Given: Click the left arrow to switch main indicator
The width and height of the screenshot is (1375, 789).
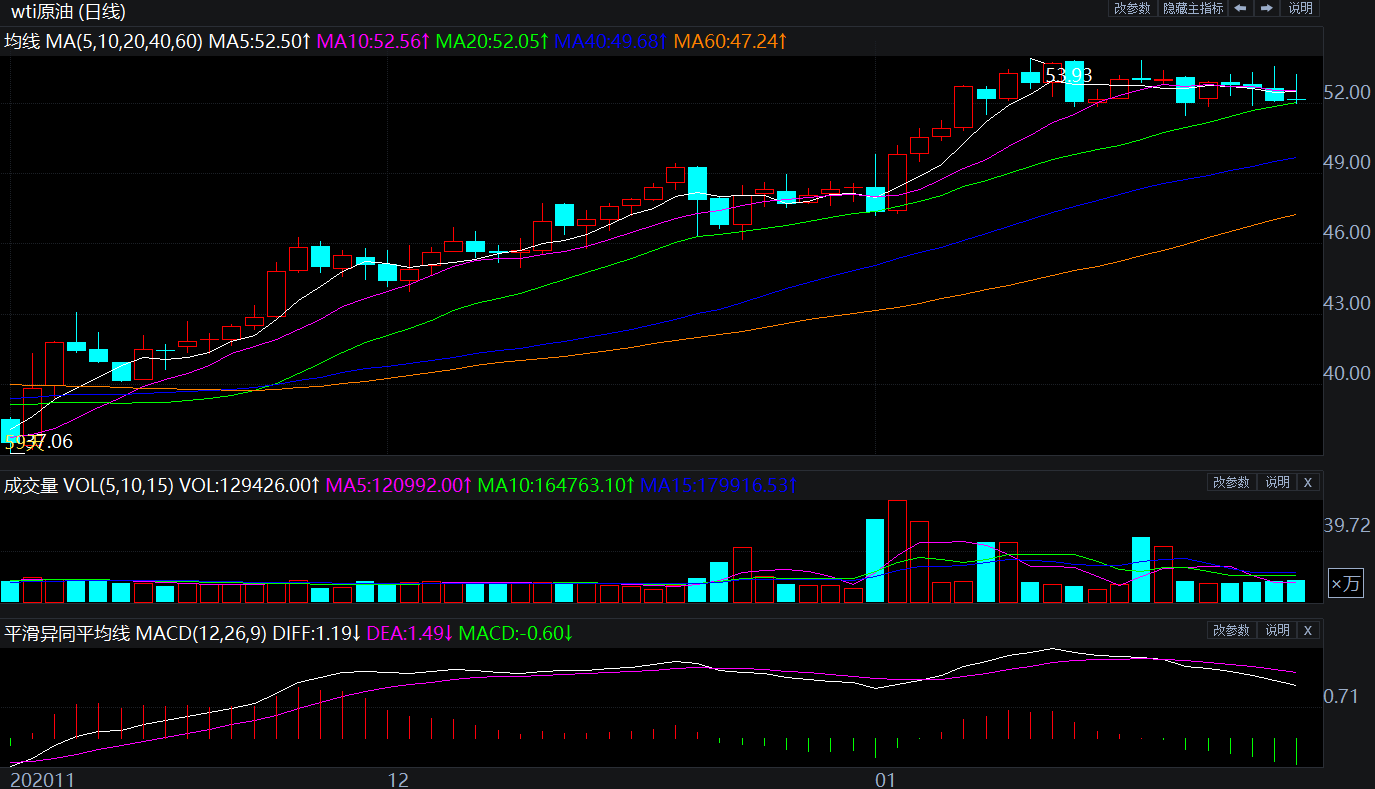Looking at the screenshot, I should [1240, 8].
